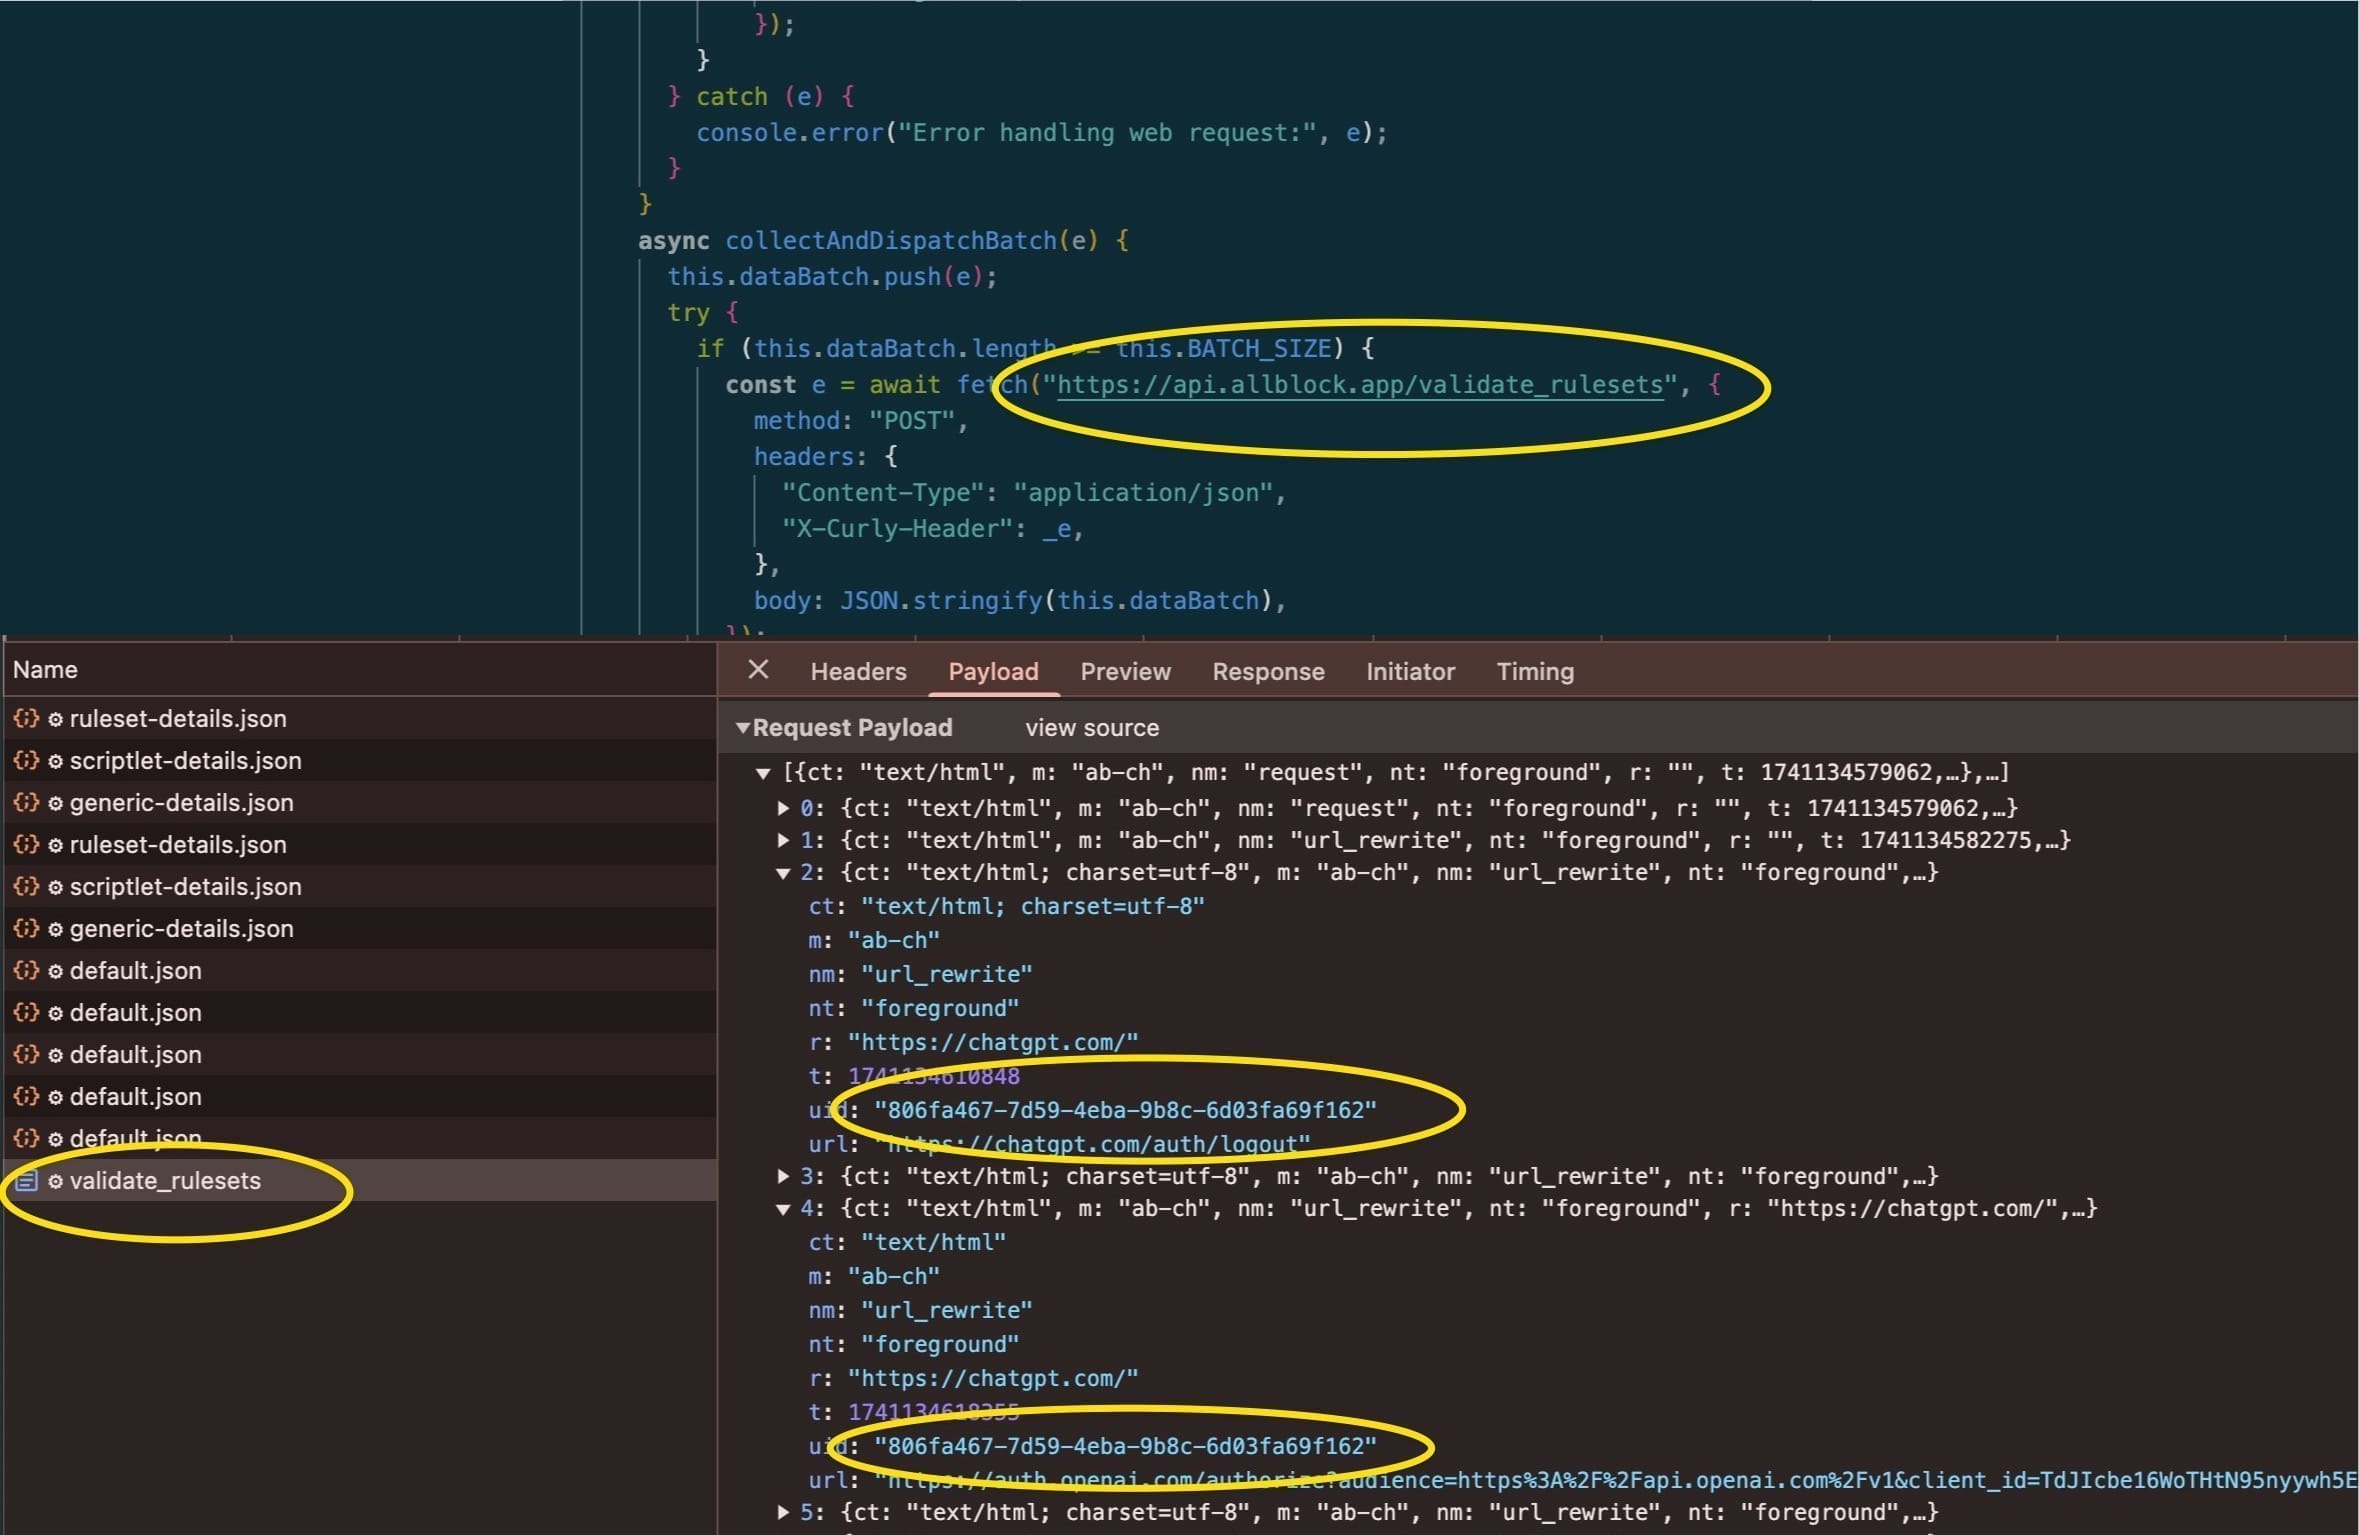Click the first scriptlet-details.json file icon
Screen dimensions: 2359x1535
[26, 760]
